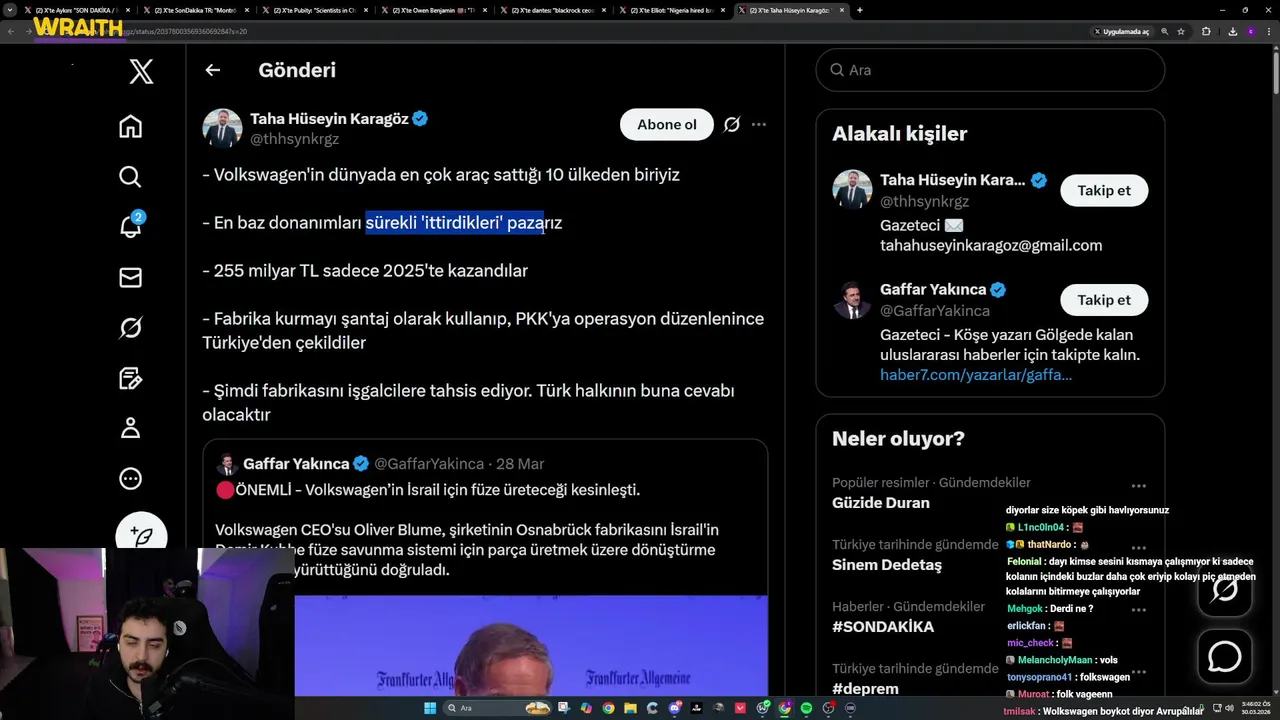The image size is (1280, 720).
Task: Open Discord from the taskbar
Action: [x=675, y=708]
